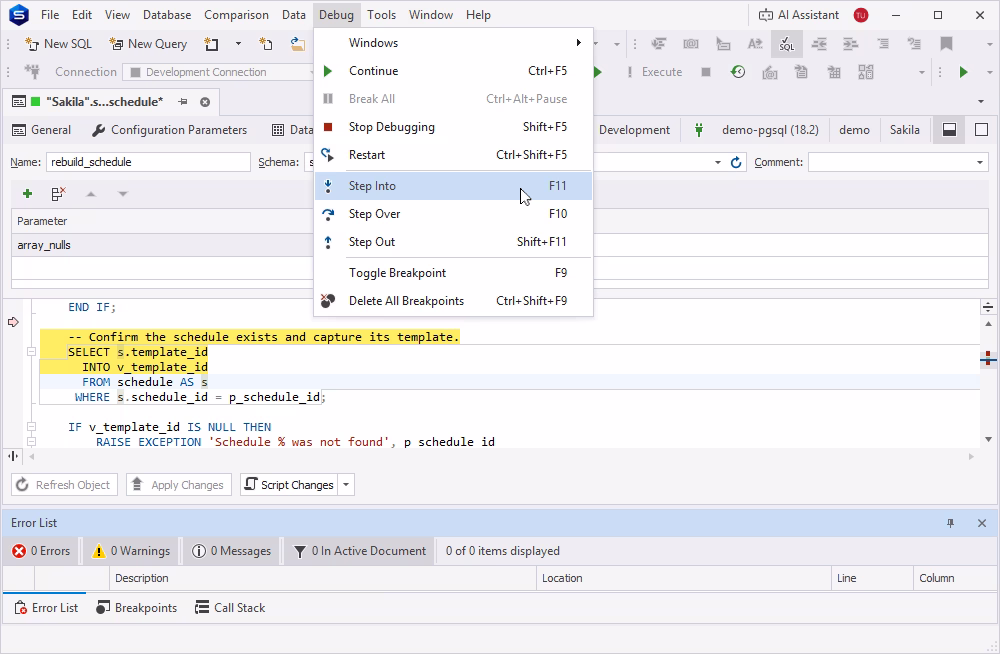Refresh with the blue circular arrow icon
Viewport: 1000px width, 654px height.
tap(736, 163)
